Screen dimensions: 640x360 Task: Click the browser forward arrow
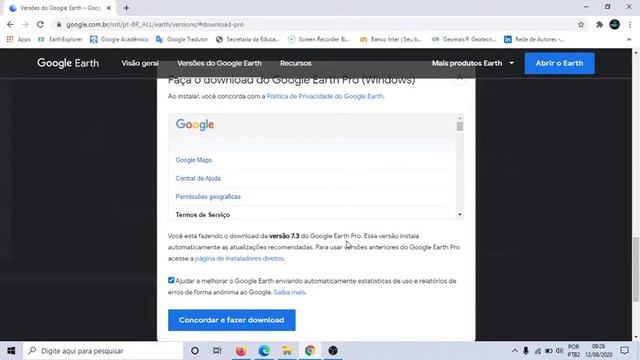click(x=25, y=24)
